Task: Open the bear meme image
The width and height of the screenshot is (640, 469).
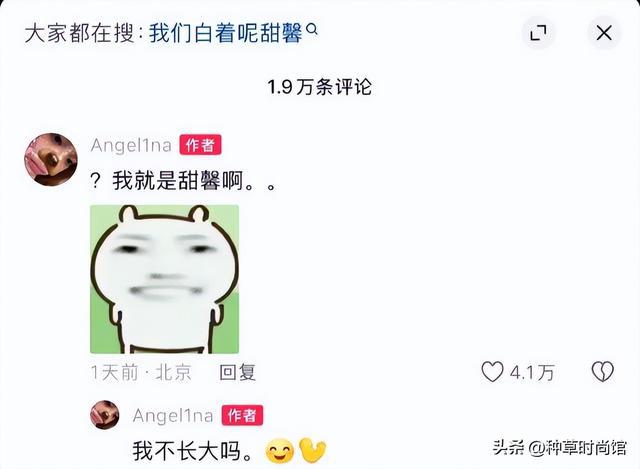Action: pos(164,279)
